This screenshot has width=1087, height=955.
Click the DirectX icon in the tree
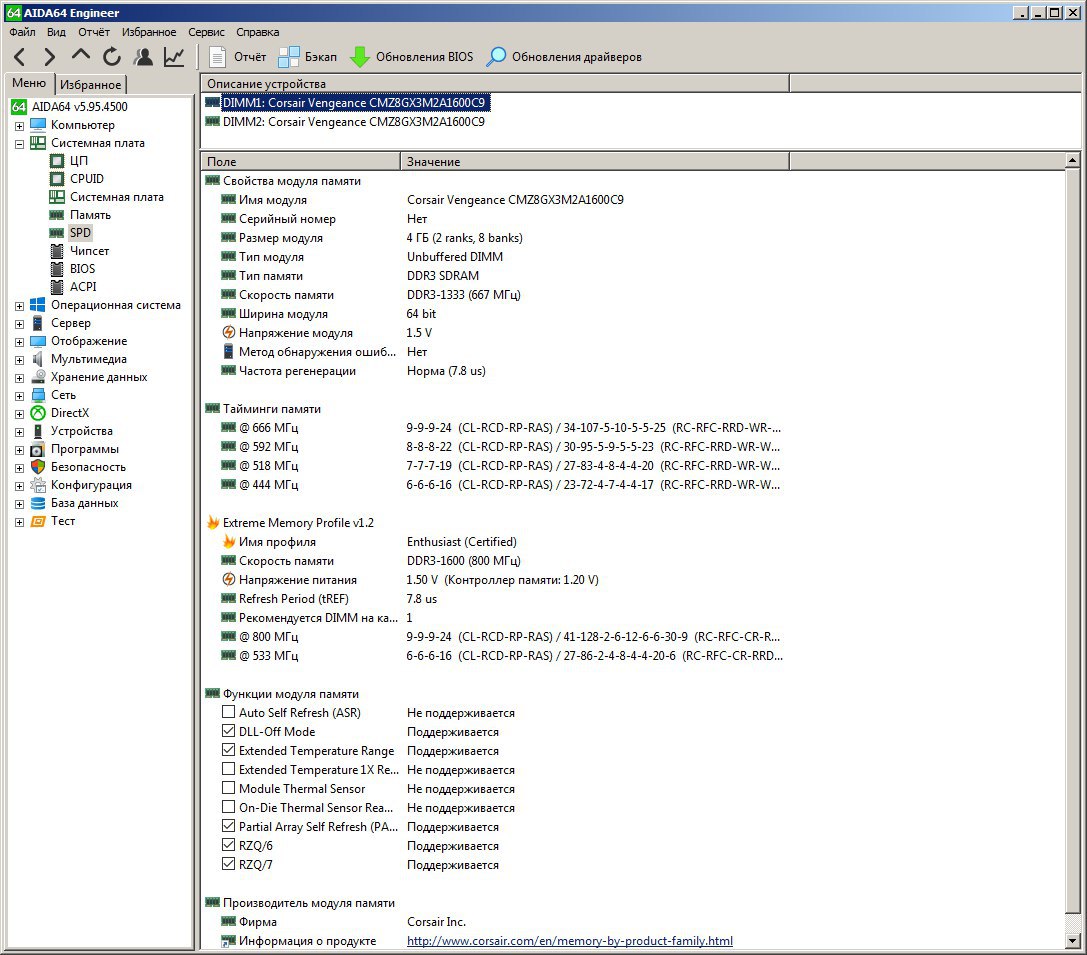point(38,413)
